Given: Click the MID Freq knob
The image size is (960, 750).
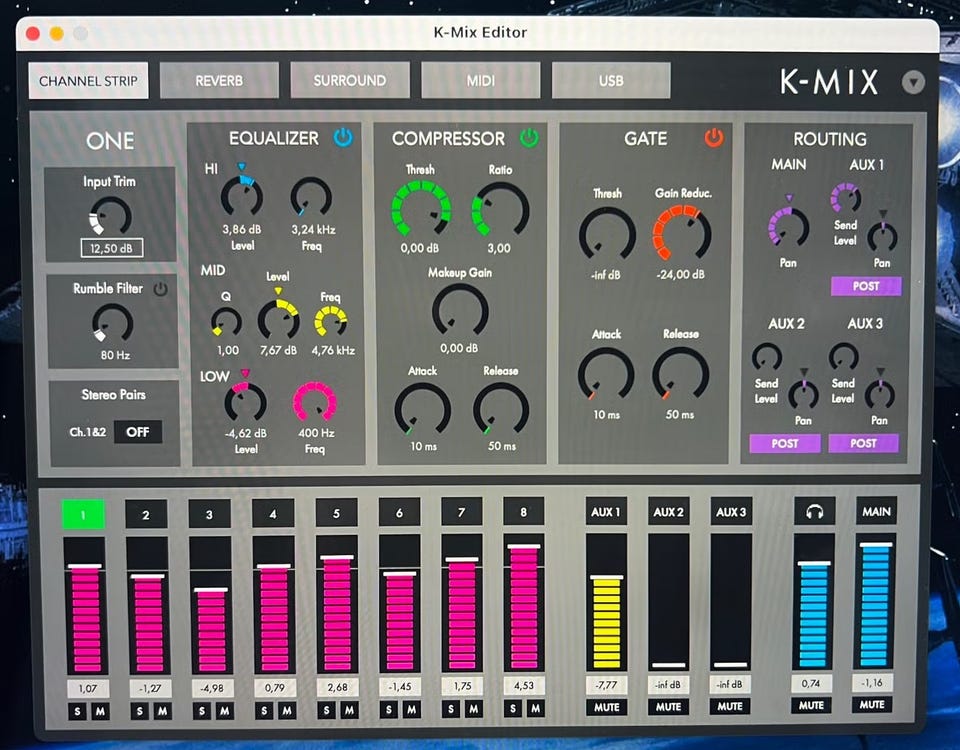Looking at the screenshot, I should click(331, 321).
